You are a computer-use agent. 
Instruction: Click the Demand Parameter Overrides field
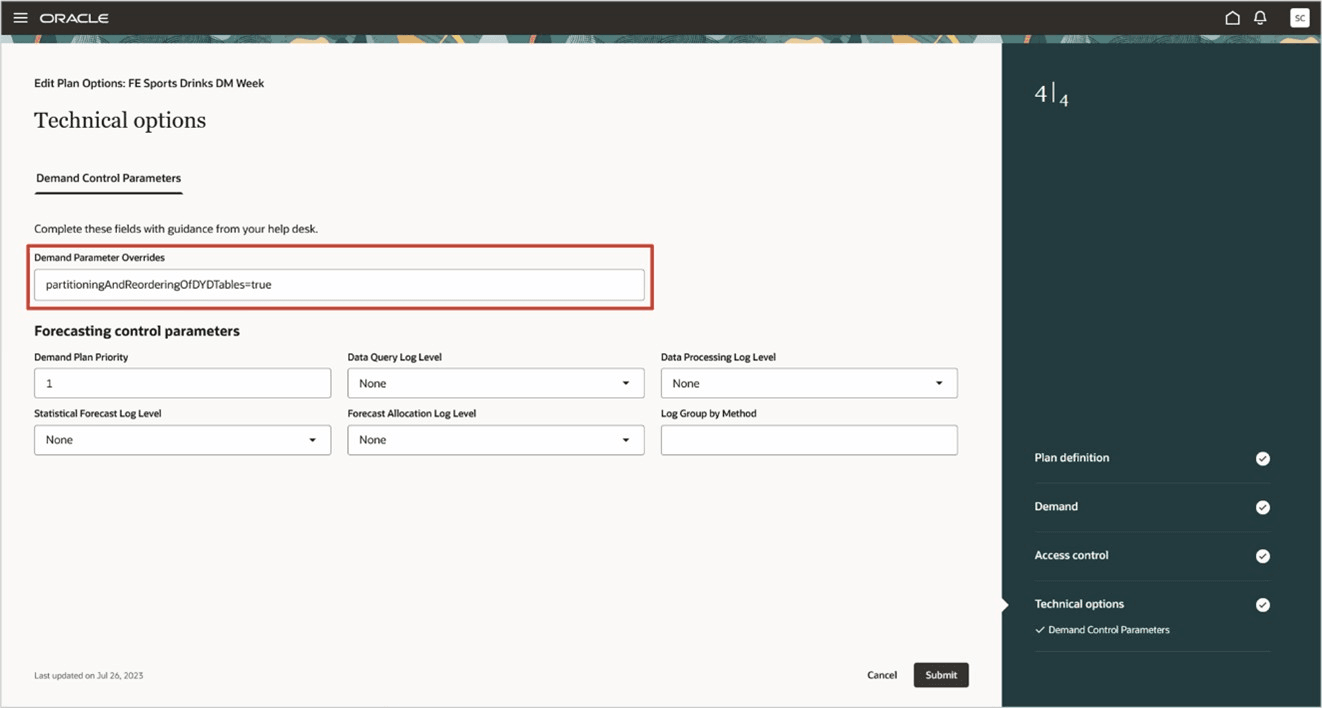tap(340, 284)
